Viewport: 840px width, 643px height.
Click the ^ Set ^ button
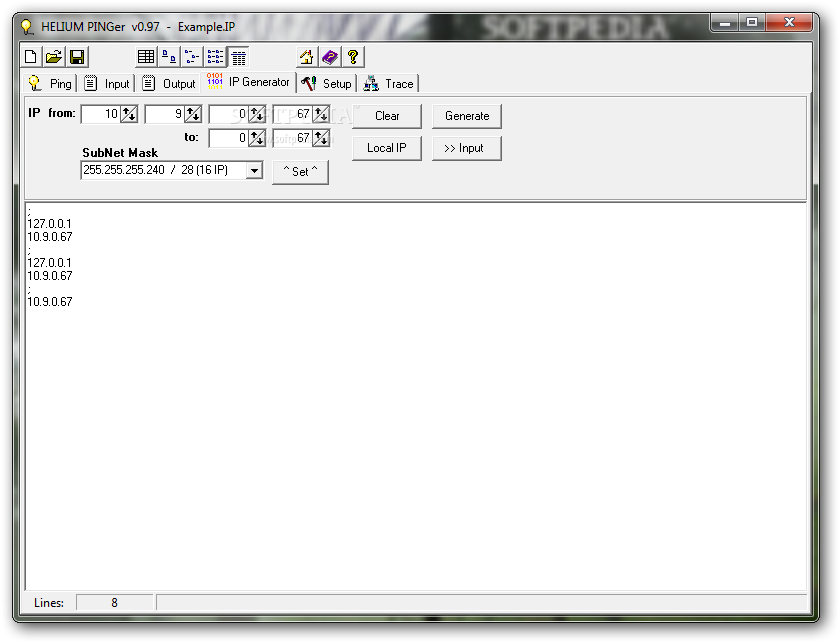300,172
